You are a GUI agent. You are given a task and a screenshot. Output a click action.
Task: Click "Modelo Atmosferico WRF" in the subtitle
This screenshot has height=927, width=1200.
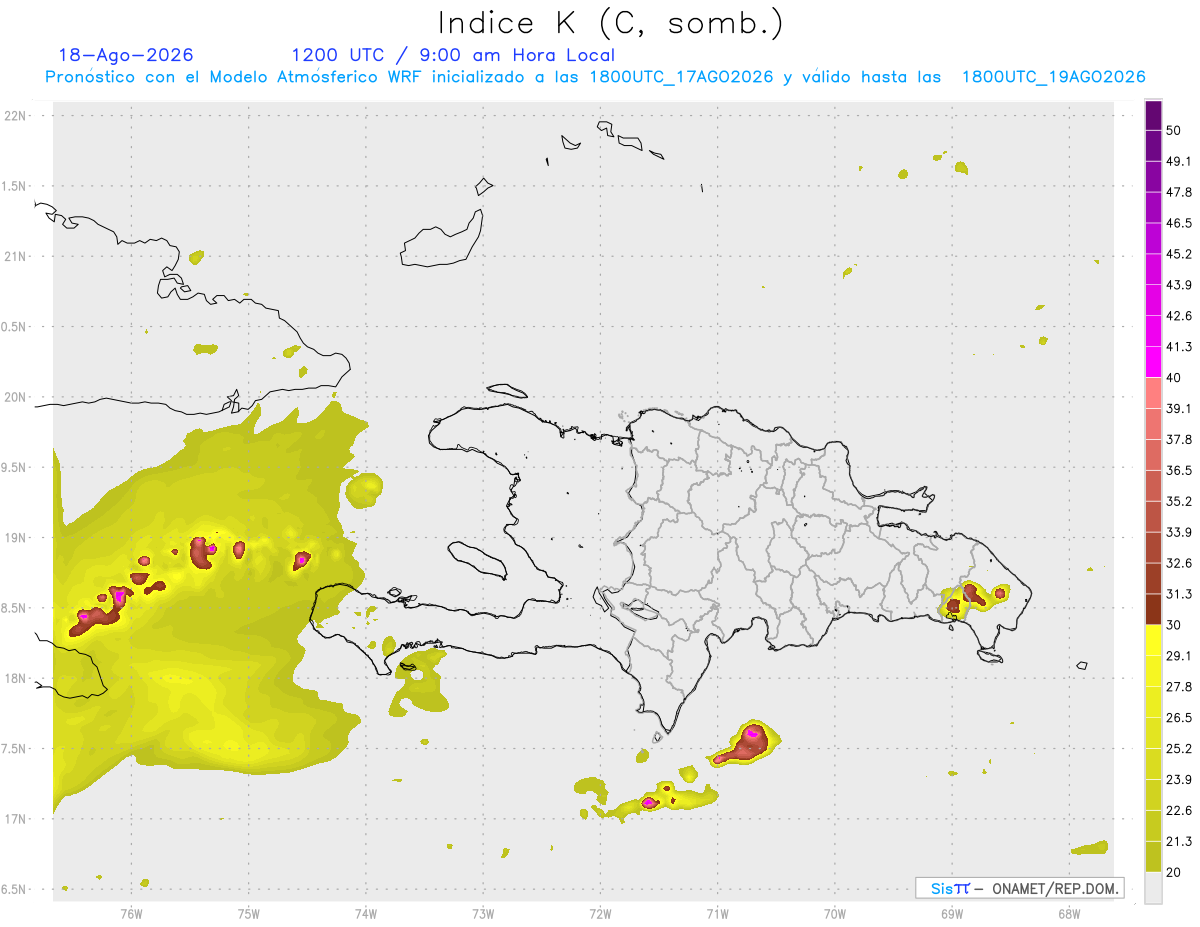coord(319,77)
